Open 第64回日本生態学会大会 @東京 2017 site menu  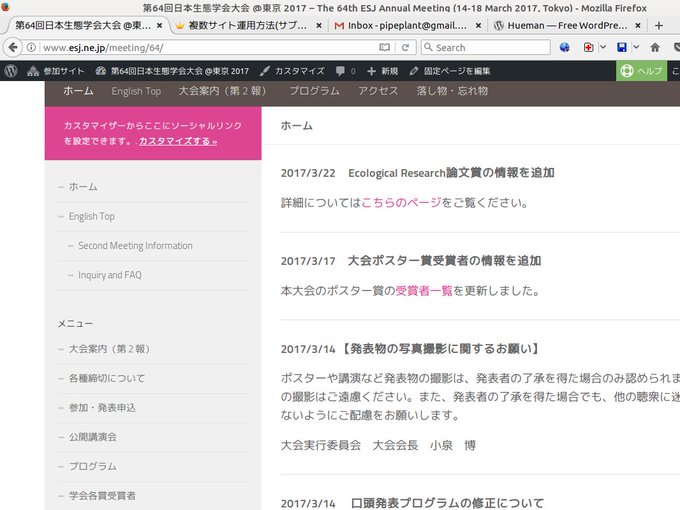click(172, 71)
